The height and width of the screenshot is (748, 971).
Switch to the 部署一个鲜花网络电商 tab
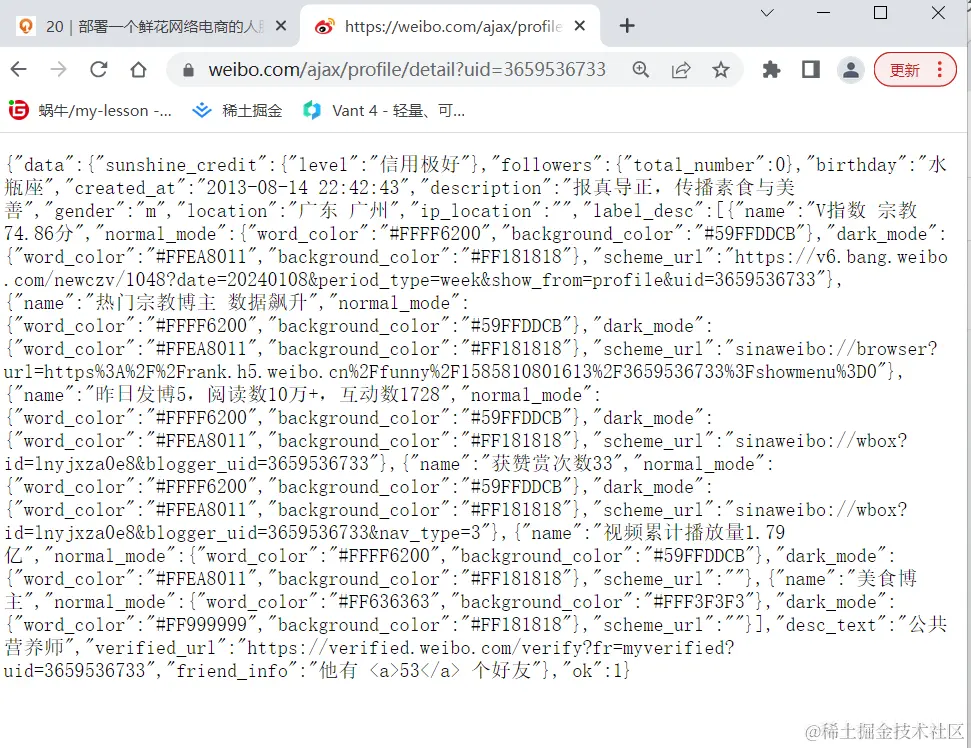click(150, 26)
